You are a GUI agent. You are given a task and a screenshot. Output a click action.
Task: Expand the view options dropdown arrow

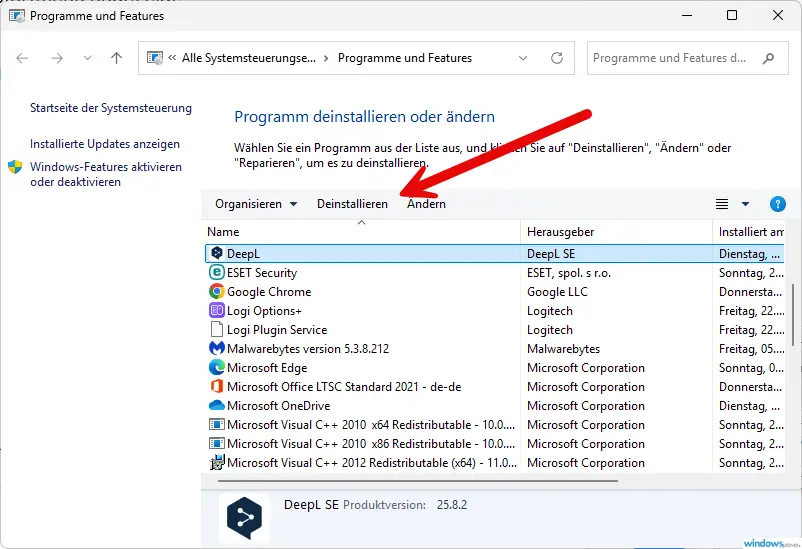[745, 204]
